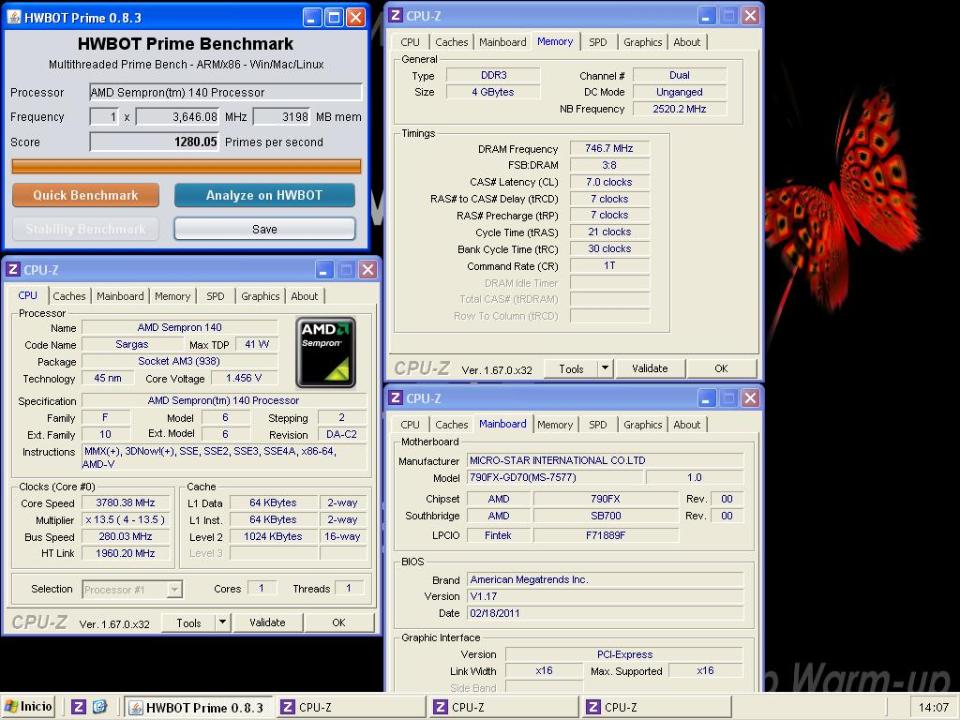Click memory Type value DDR3
The image size is (960, 720).
[493, 75]
